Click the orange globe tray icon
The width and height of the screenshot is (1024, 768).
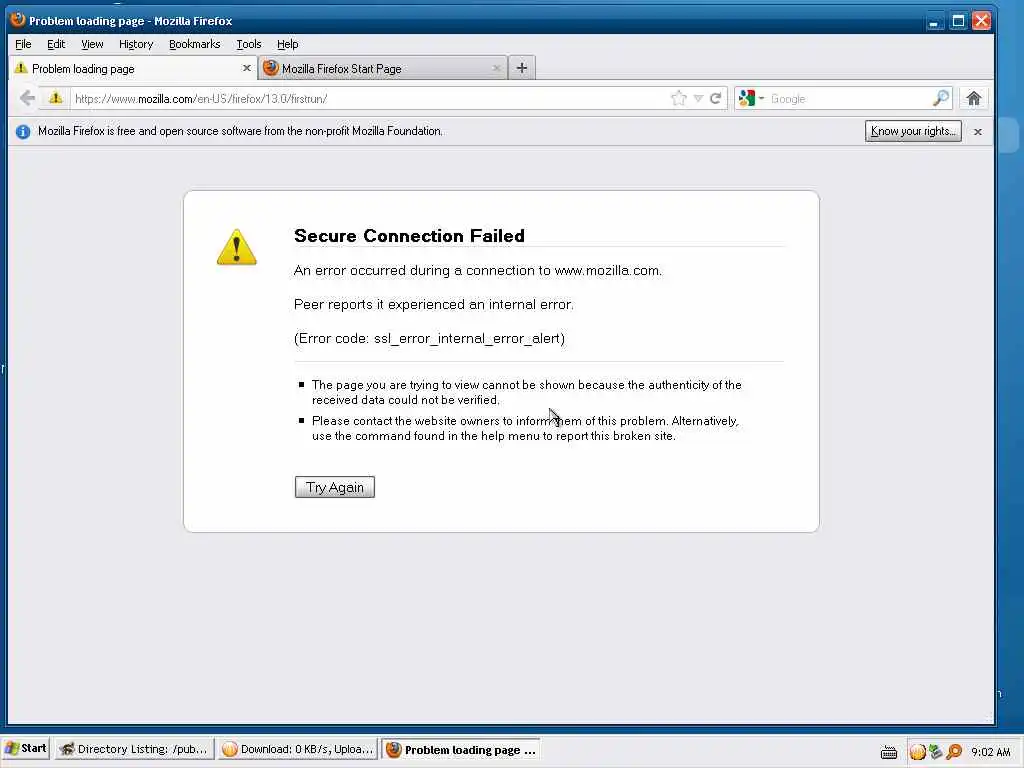click(918, 752)
